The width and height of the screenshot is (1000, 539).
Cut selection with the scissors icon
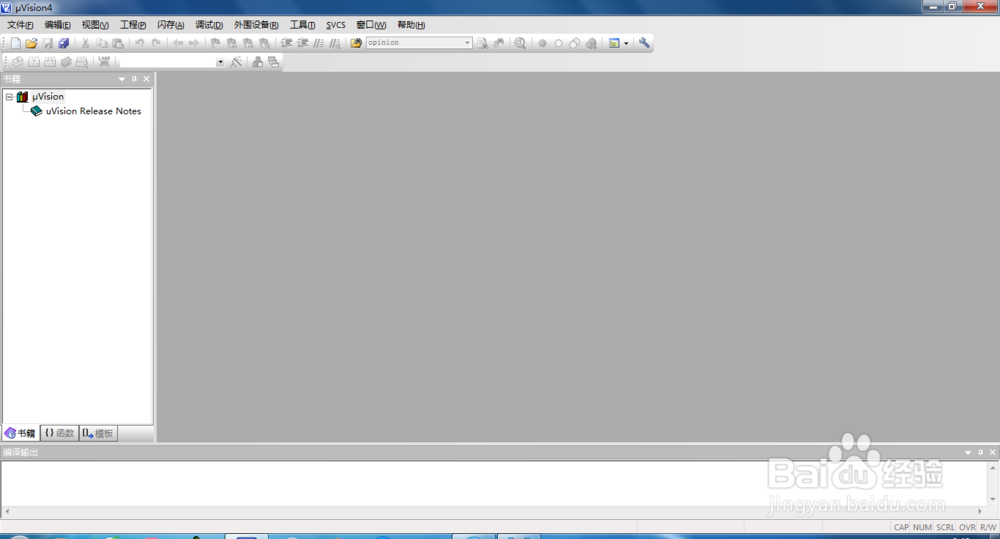(x=85, y=43)
